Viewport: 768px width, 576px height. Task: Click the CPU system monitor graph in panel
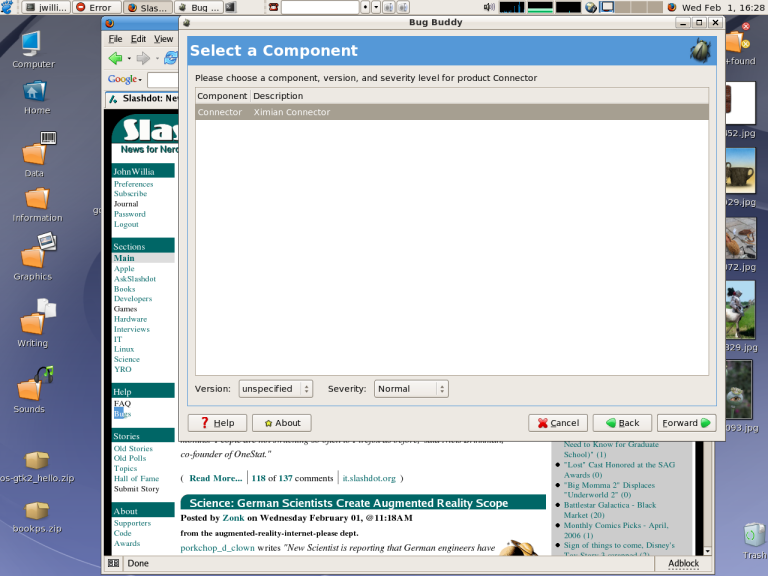pyautogui.click(x=512, y=7)
